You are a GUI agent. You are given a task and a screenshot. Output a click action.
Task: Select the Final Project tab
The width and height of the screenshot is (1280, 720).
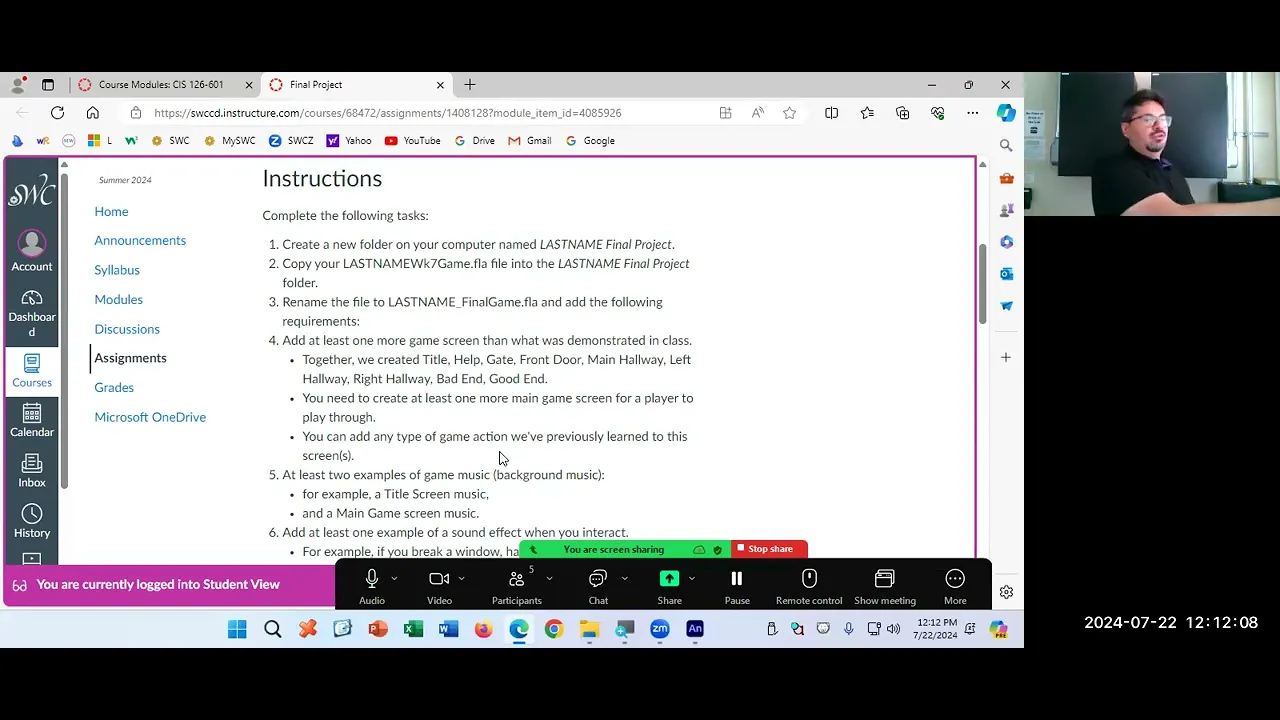[x=316, y=85]
